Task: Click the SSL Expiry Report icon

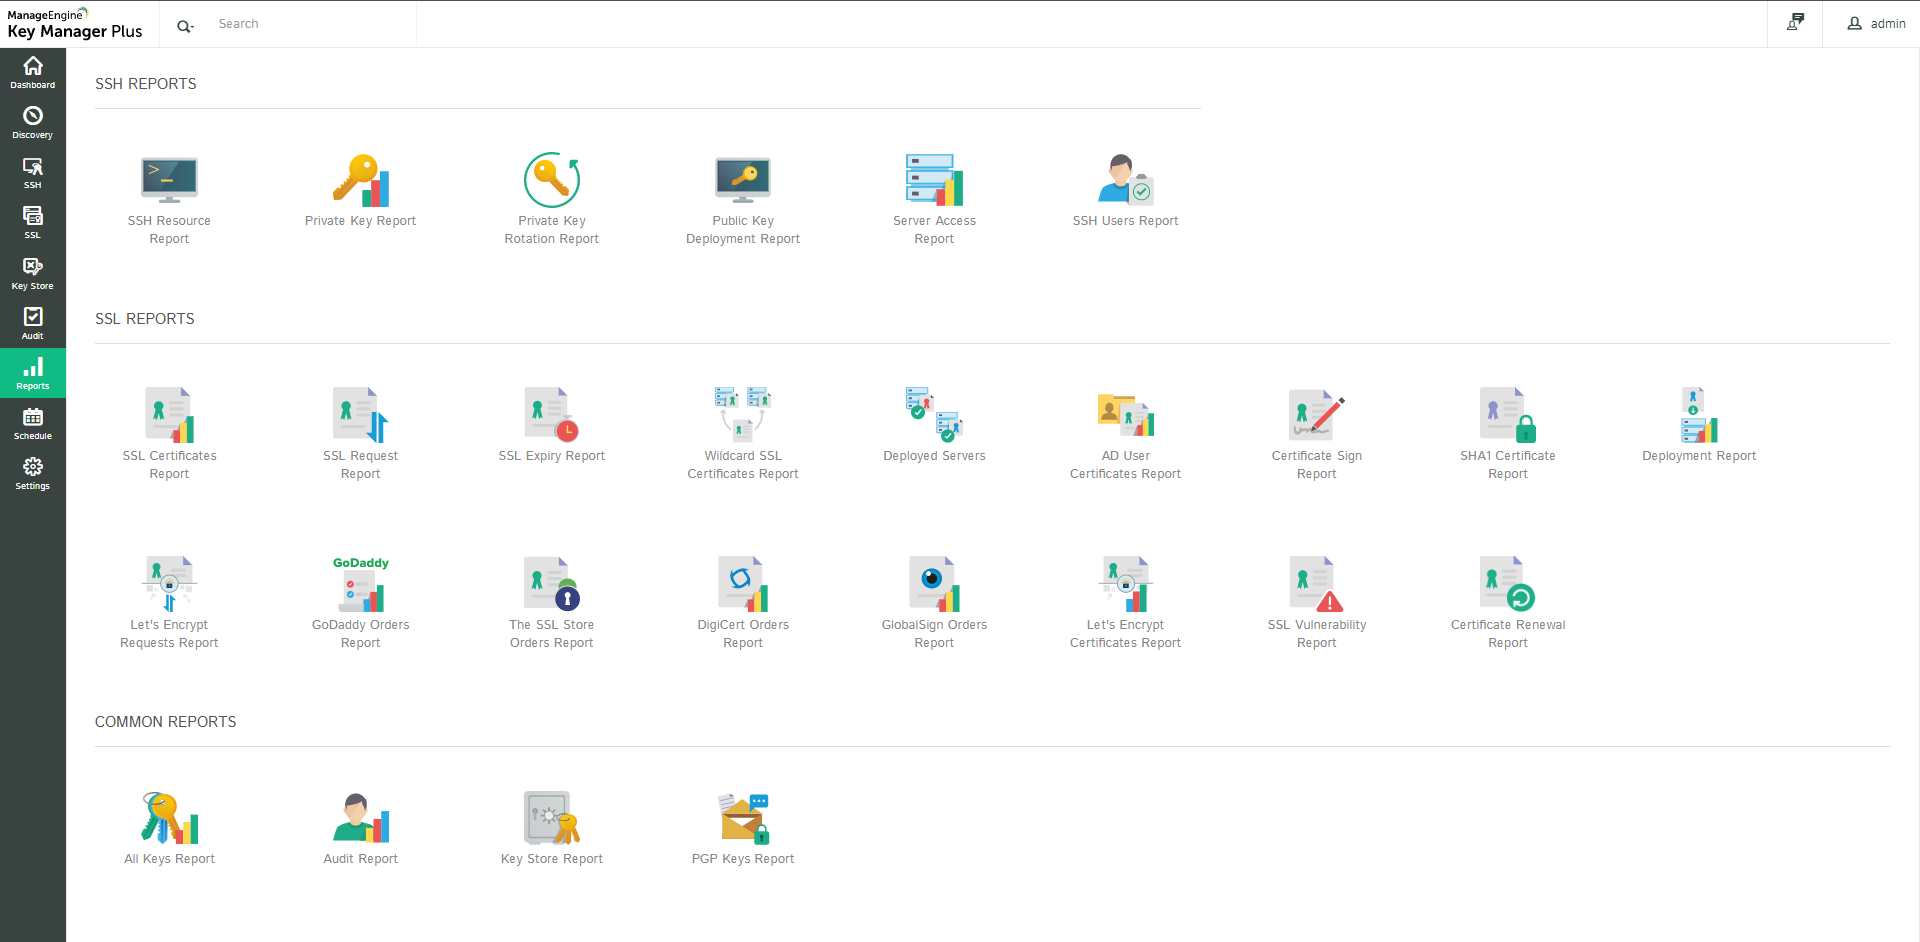Action: (x=551, y=415)
